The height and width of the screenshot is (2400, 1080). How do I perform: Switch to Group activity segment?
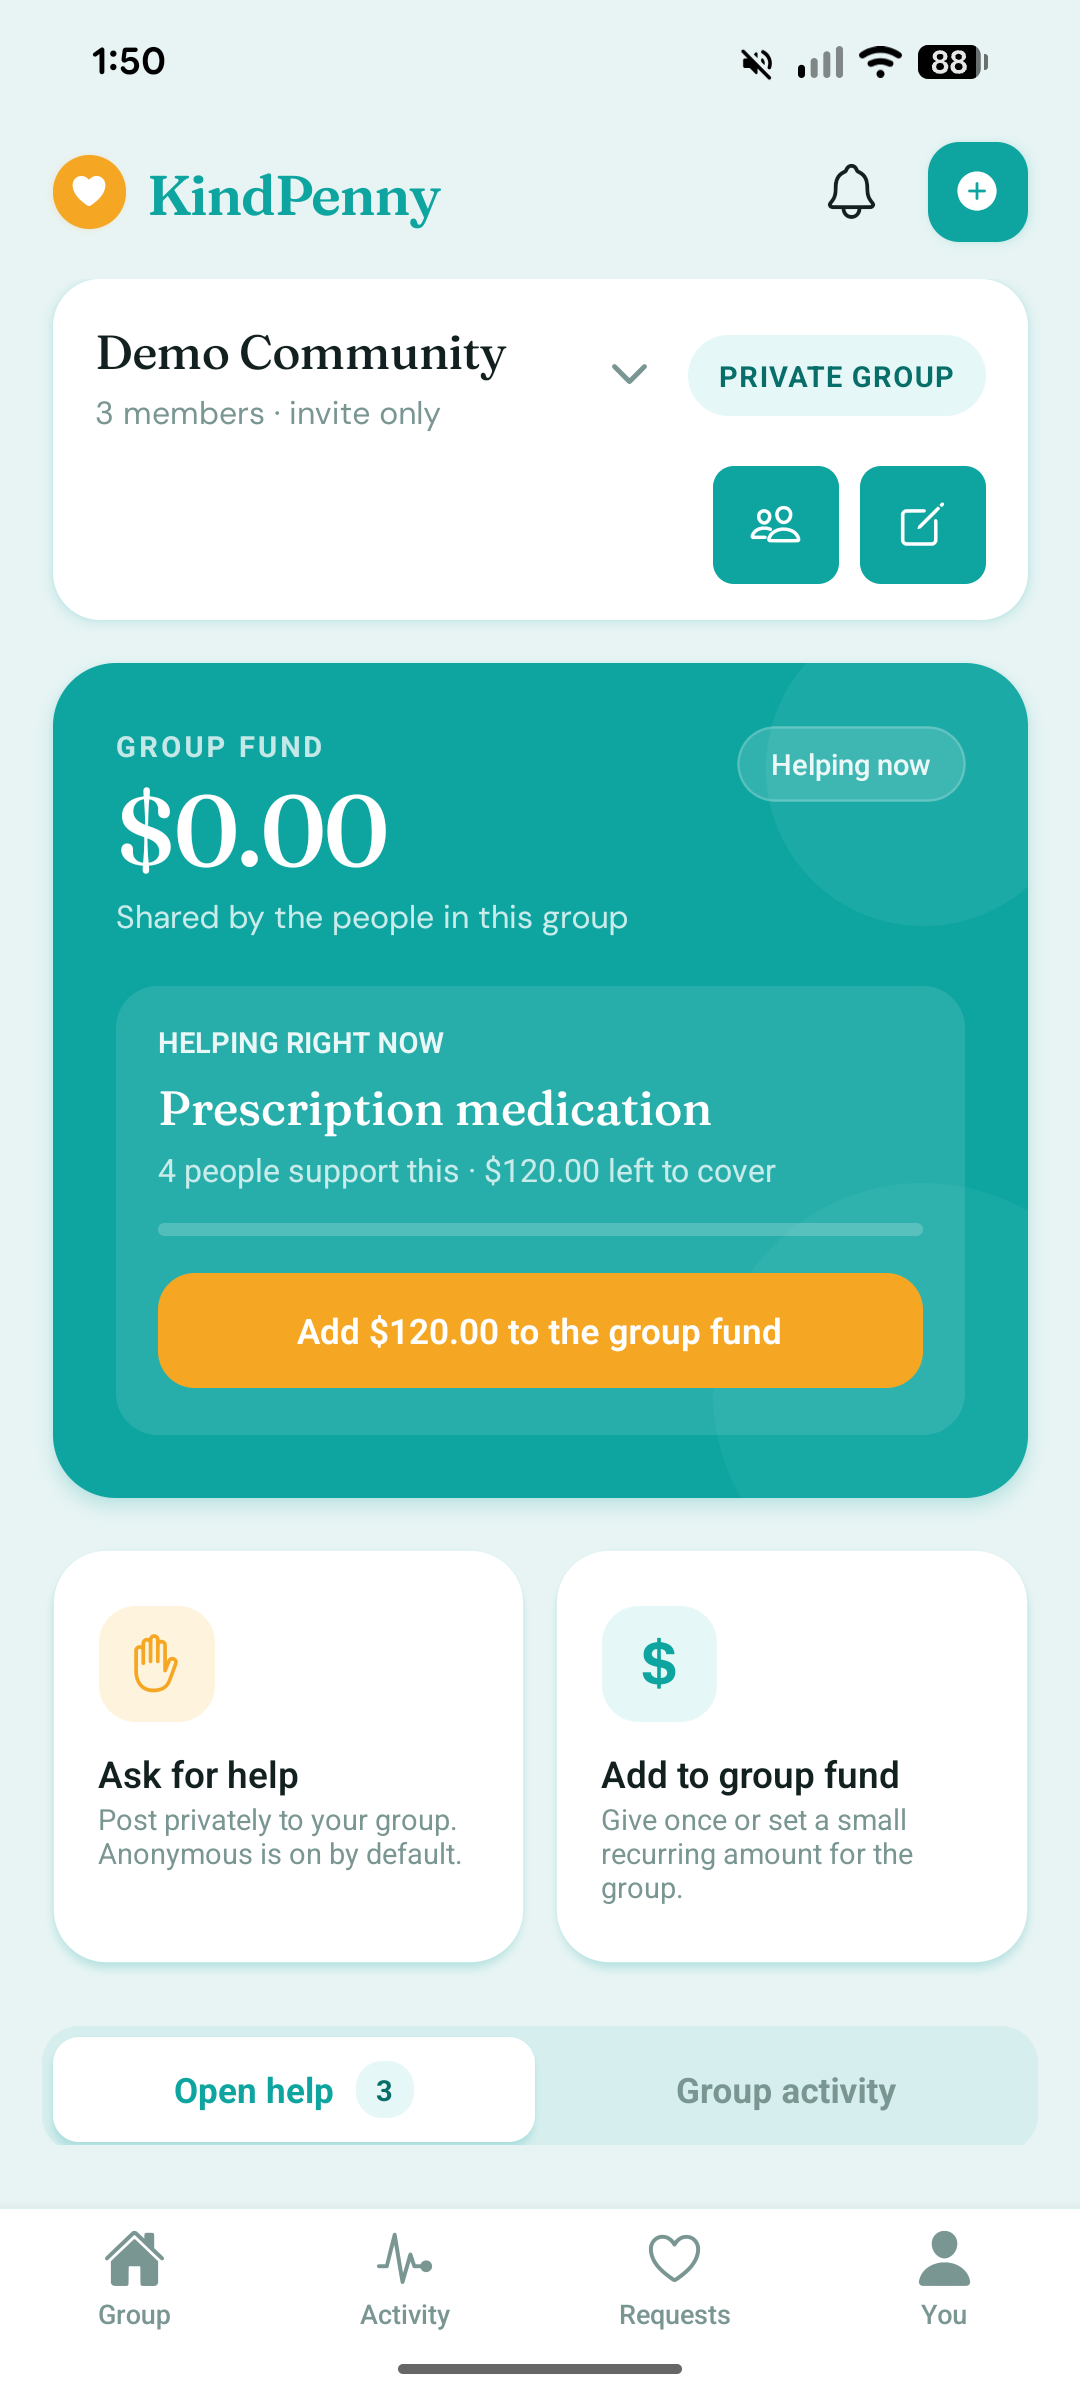(x=786, y=2090)
